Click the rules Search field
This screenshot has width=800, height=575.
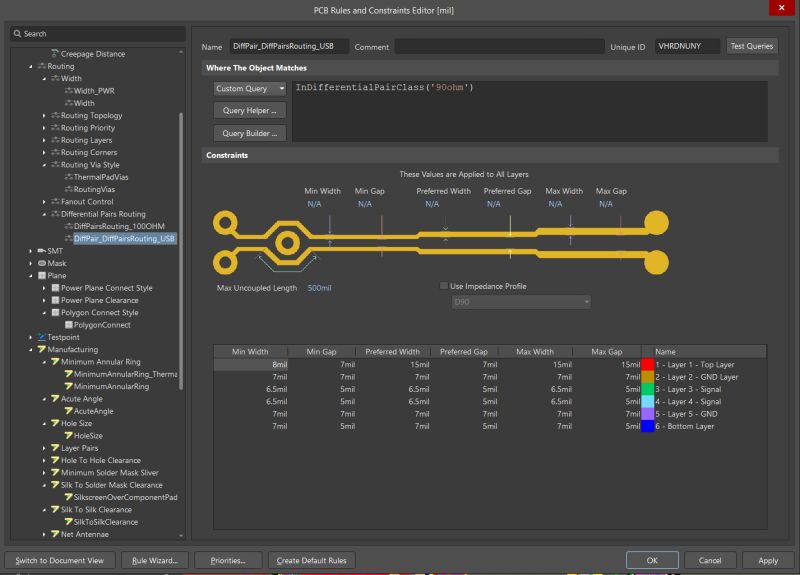[97, 34]
